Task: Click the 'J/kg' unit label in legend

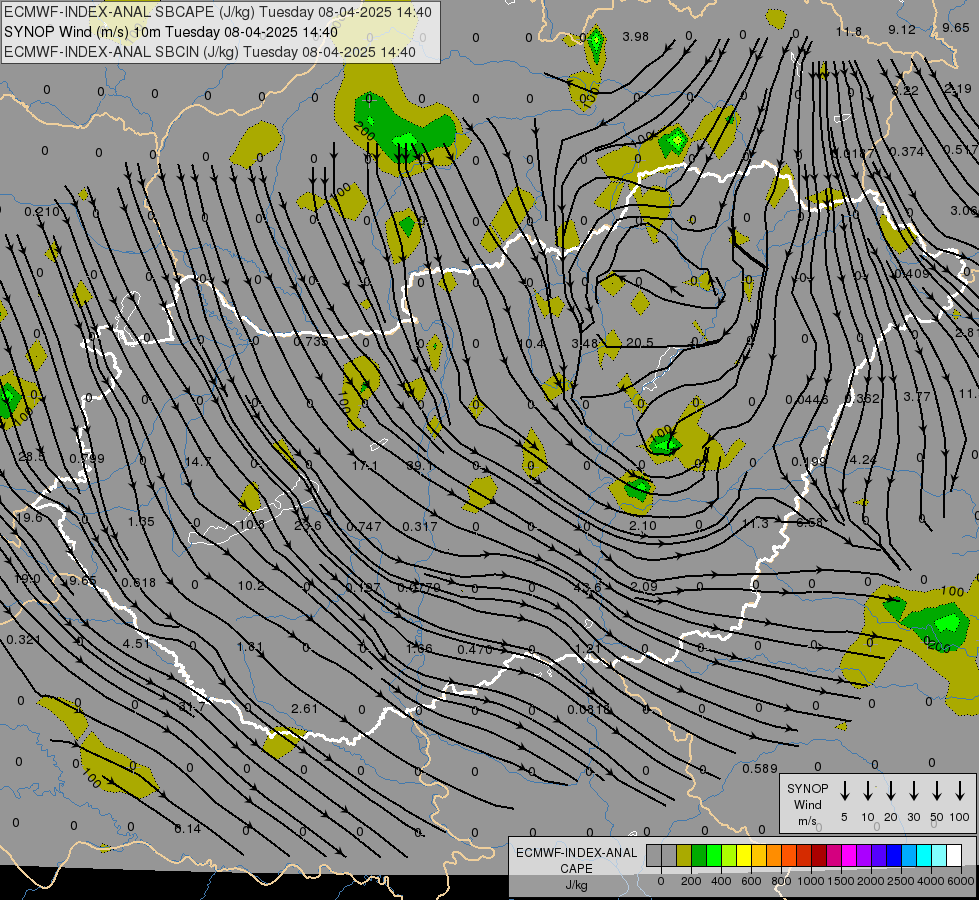Action: [x=576, y=885]
